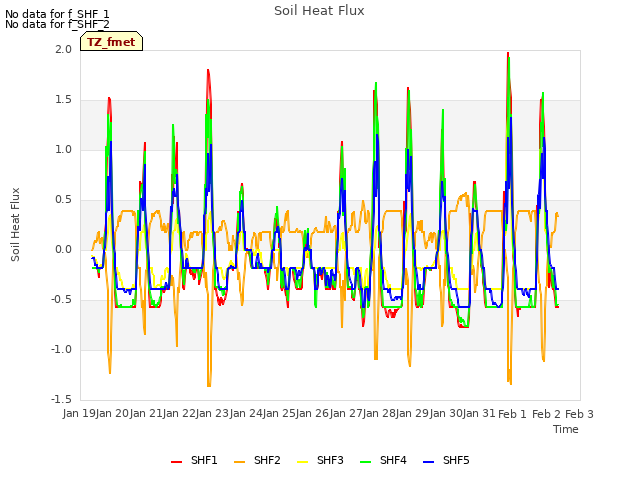This screenshot has height=480, width=640.
Task: Select the SHF3 legend label
Action: (330, 460)
